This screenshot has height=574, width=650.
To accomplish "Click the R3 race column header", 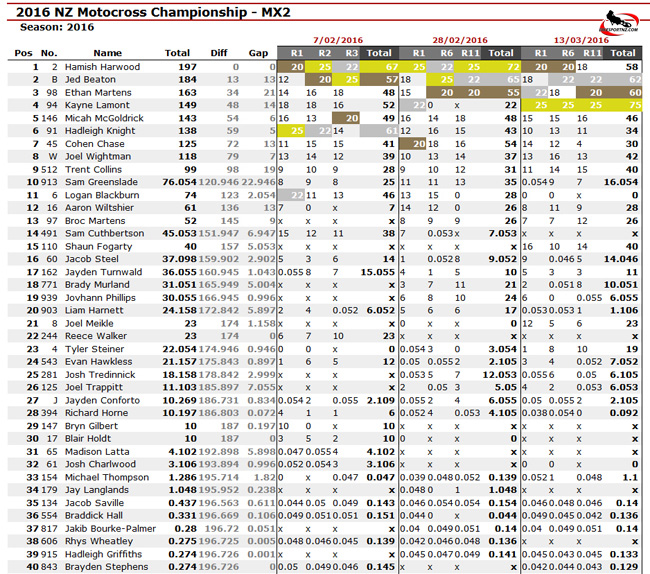I will pos(350,53).
